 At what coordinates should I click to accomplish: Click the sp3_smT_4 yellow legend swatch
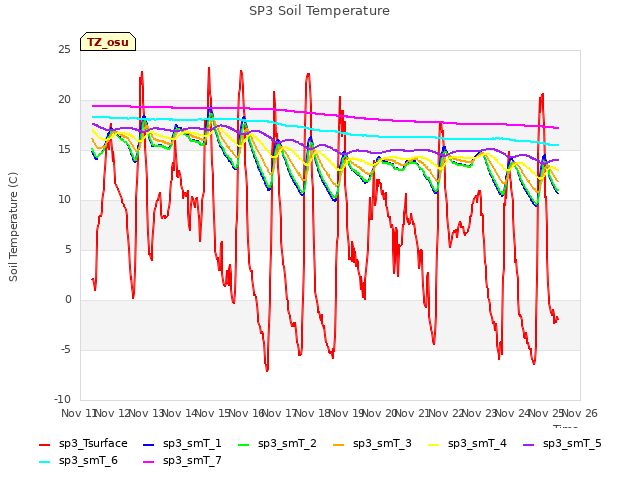click(433, 444)
